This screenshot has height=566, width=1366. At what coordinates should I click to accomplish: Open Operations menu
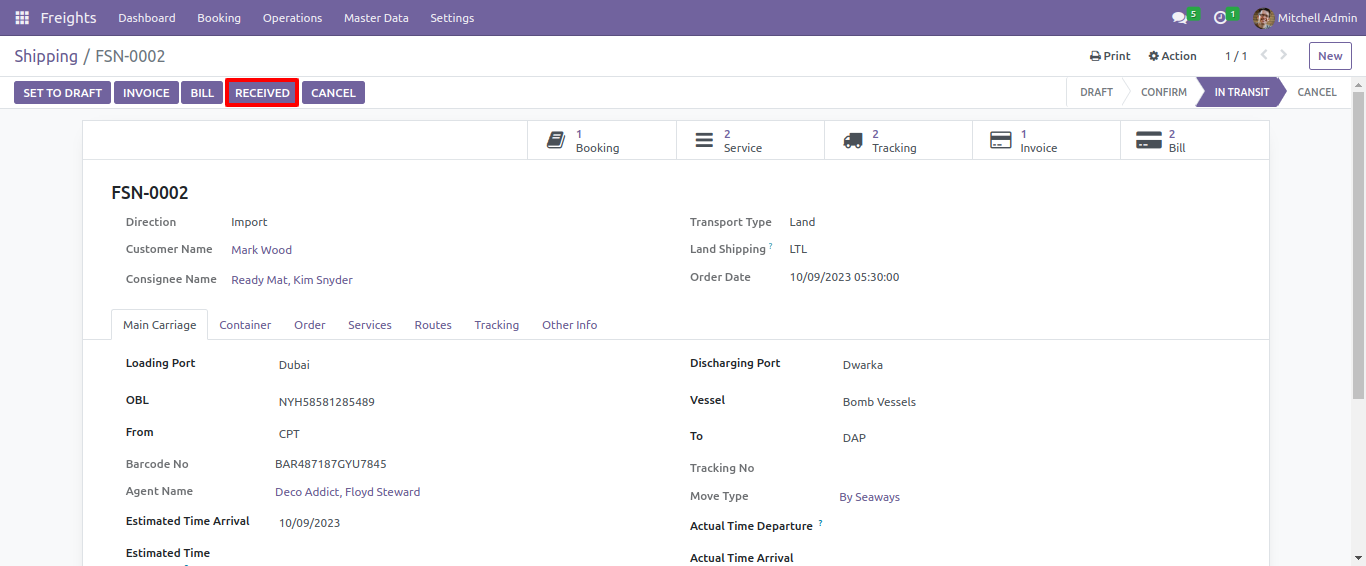point(292,18)
